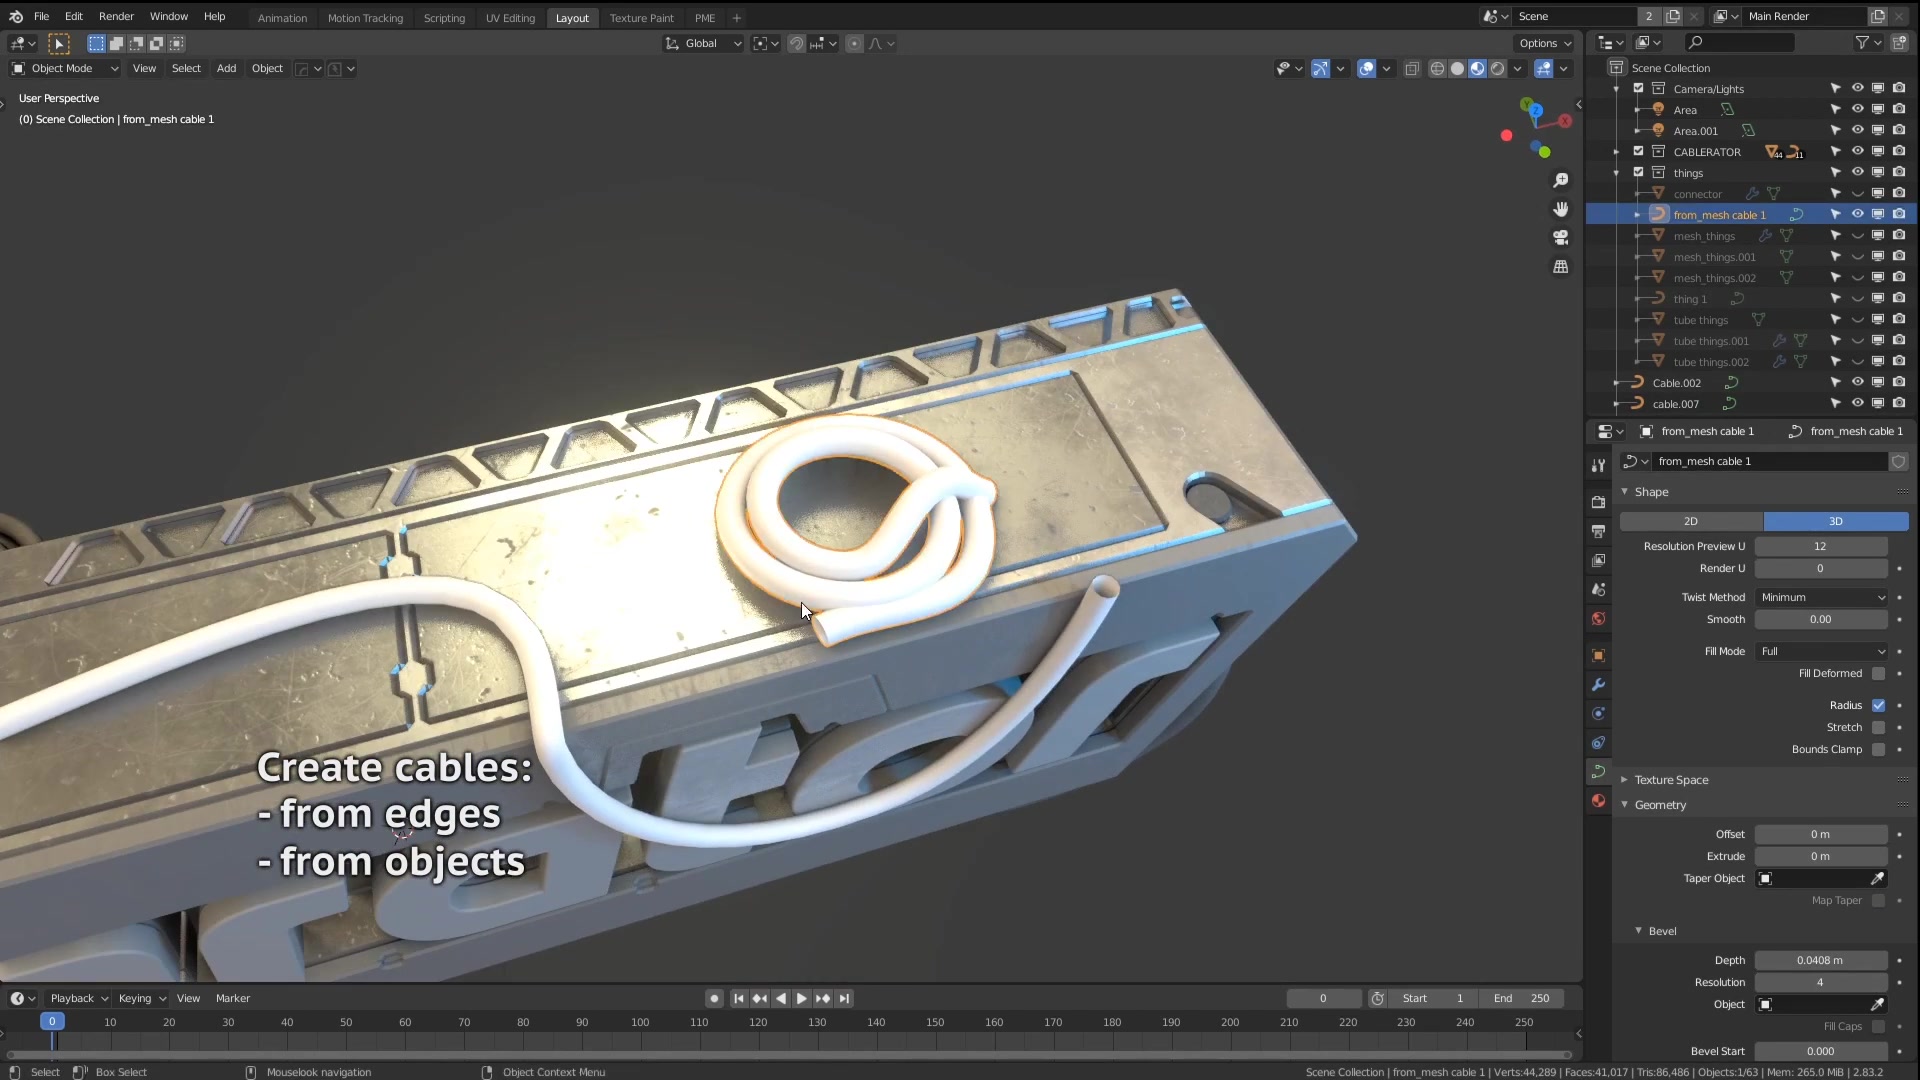Viewport: 1920px width, 1080px height.
Task: Click the Object Mode dropdown
Action: (61, 67)
